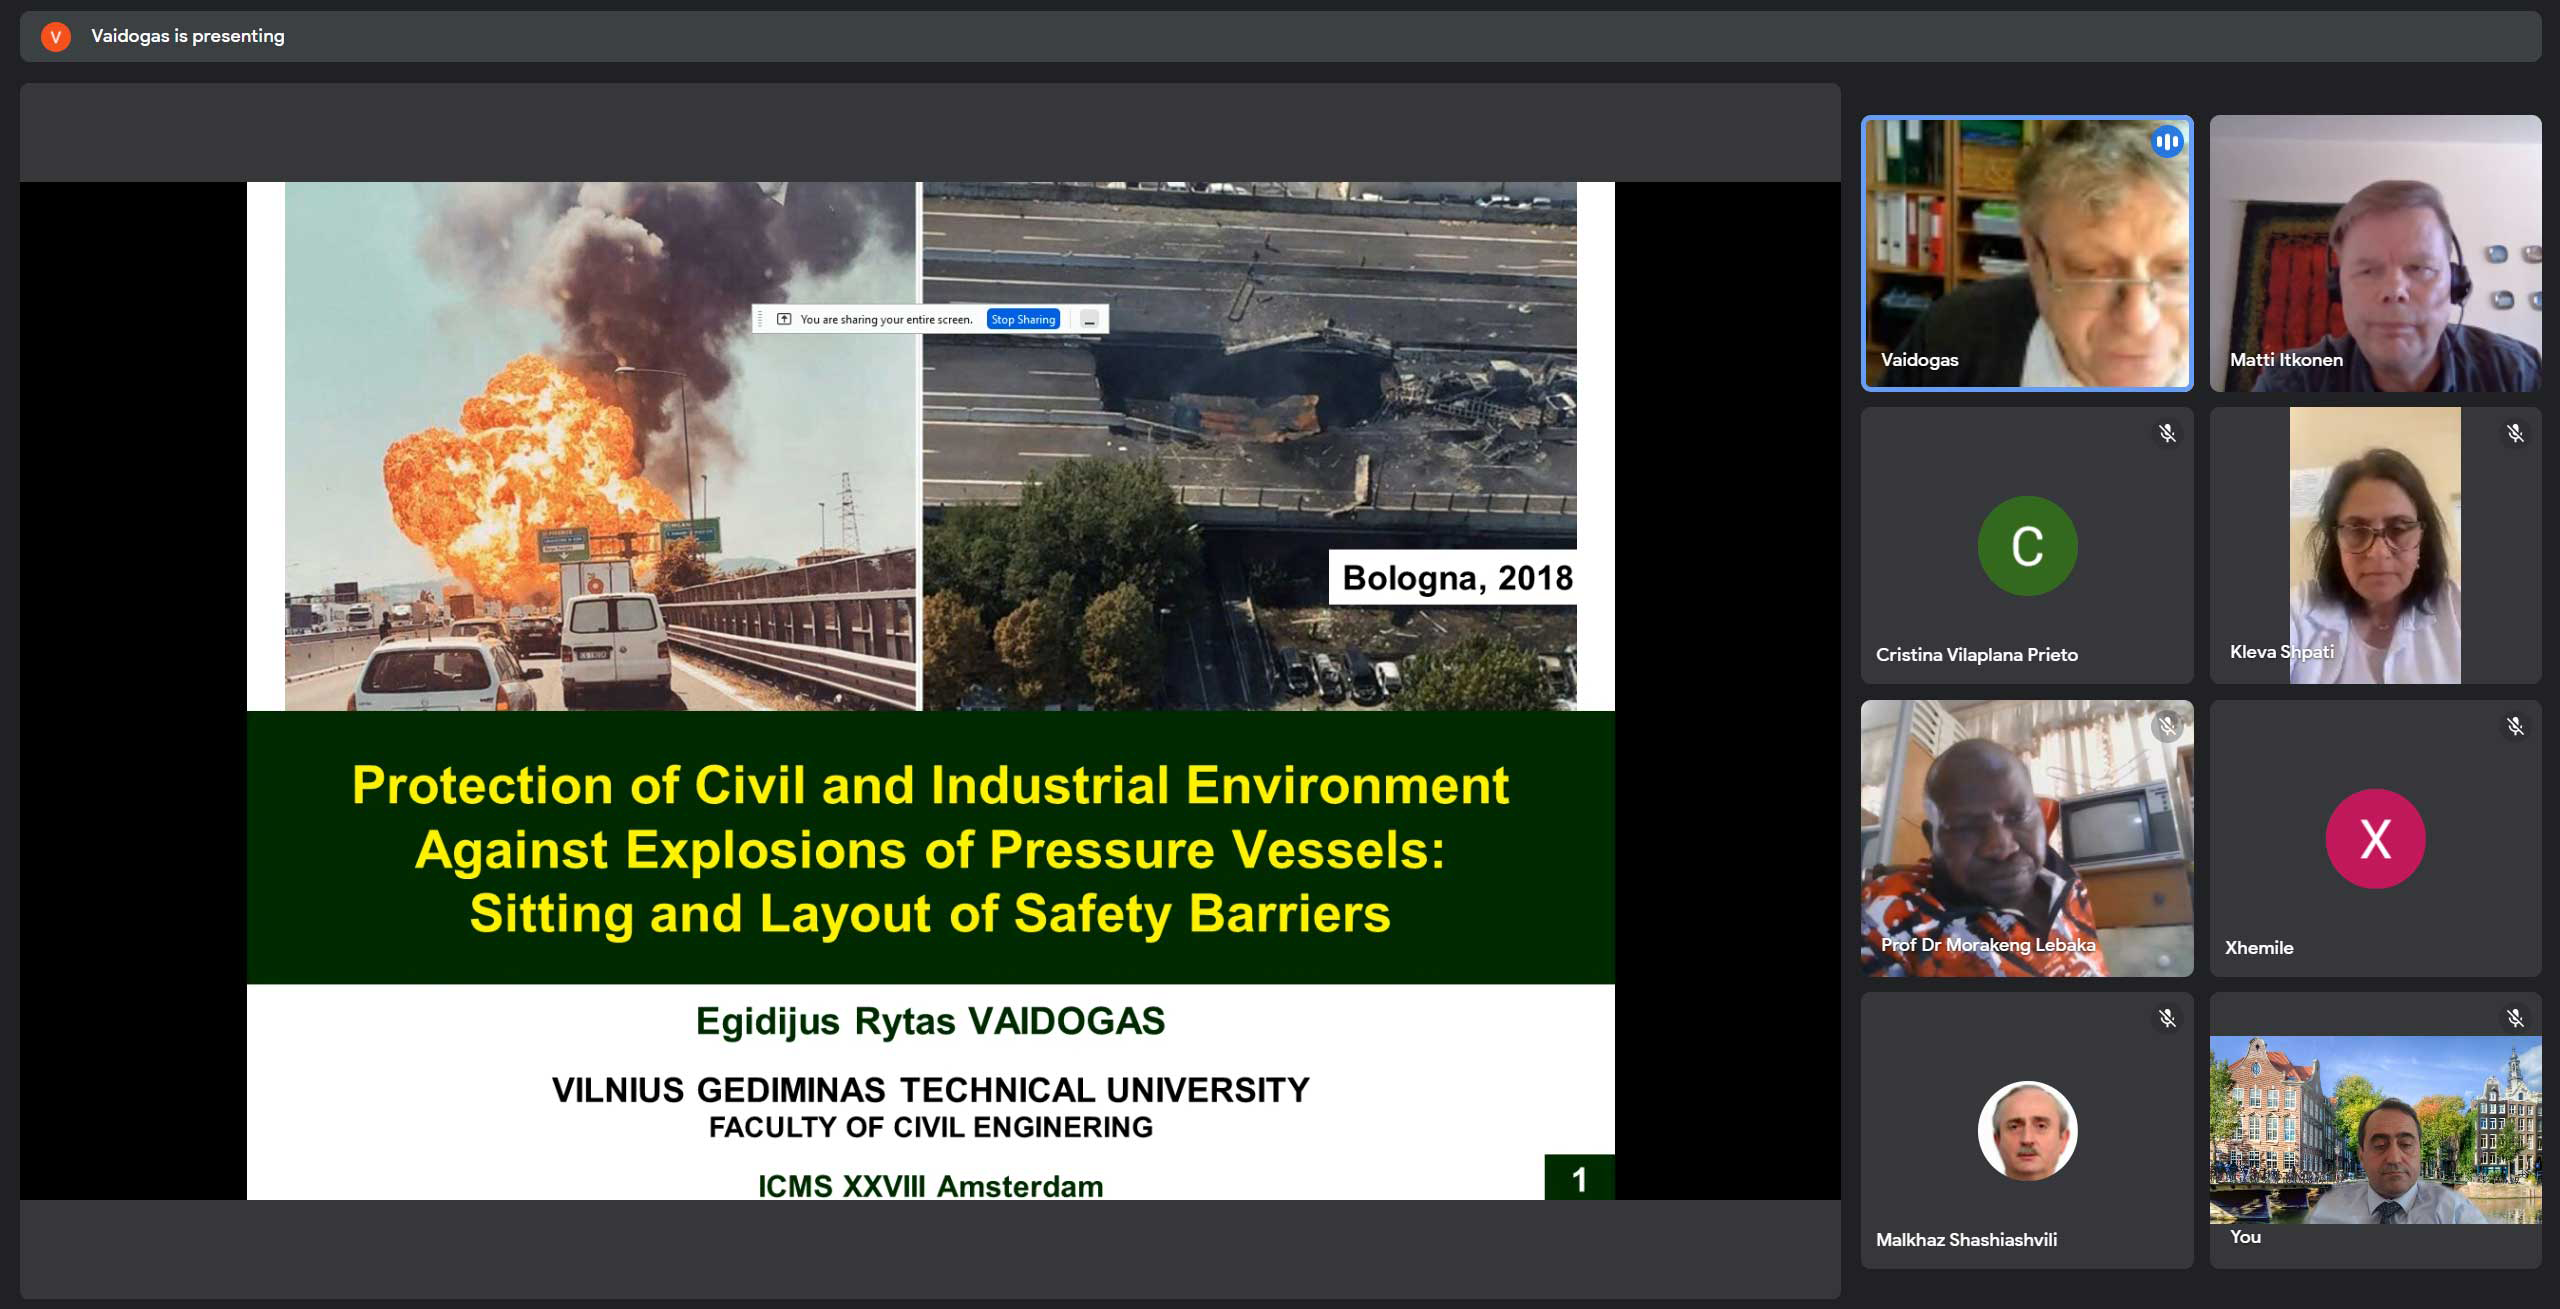The image size is (2560, 1309).
Task: Click Xhemile pink X avatar
Action: pyautogui.click(x=2375, y=838)
